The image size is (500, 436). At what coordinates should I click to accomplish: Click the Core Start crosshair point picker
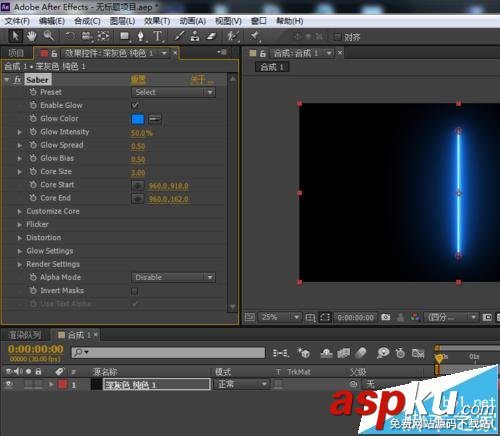(138, 185)
